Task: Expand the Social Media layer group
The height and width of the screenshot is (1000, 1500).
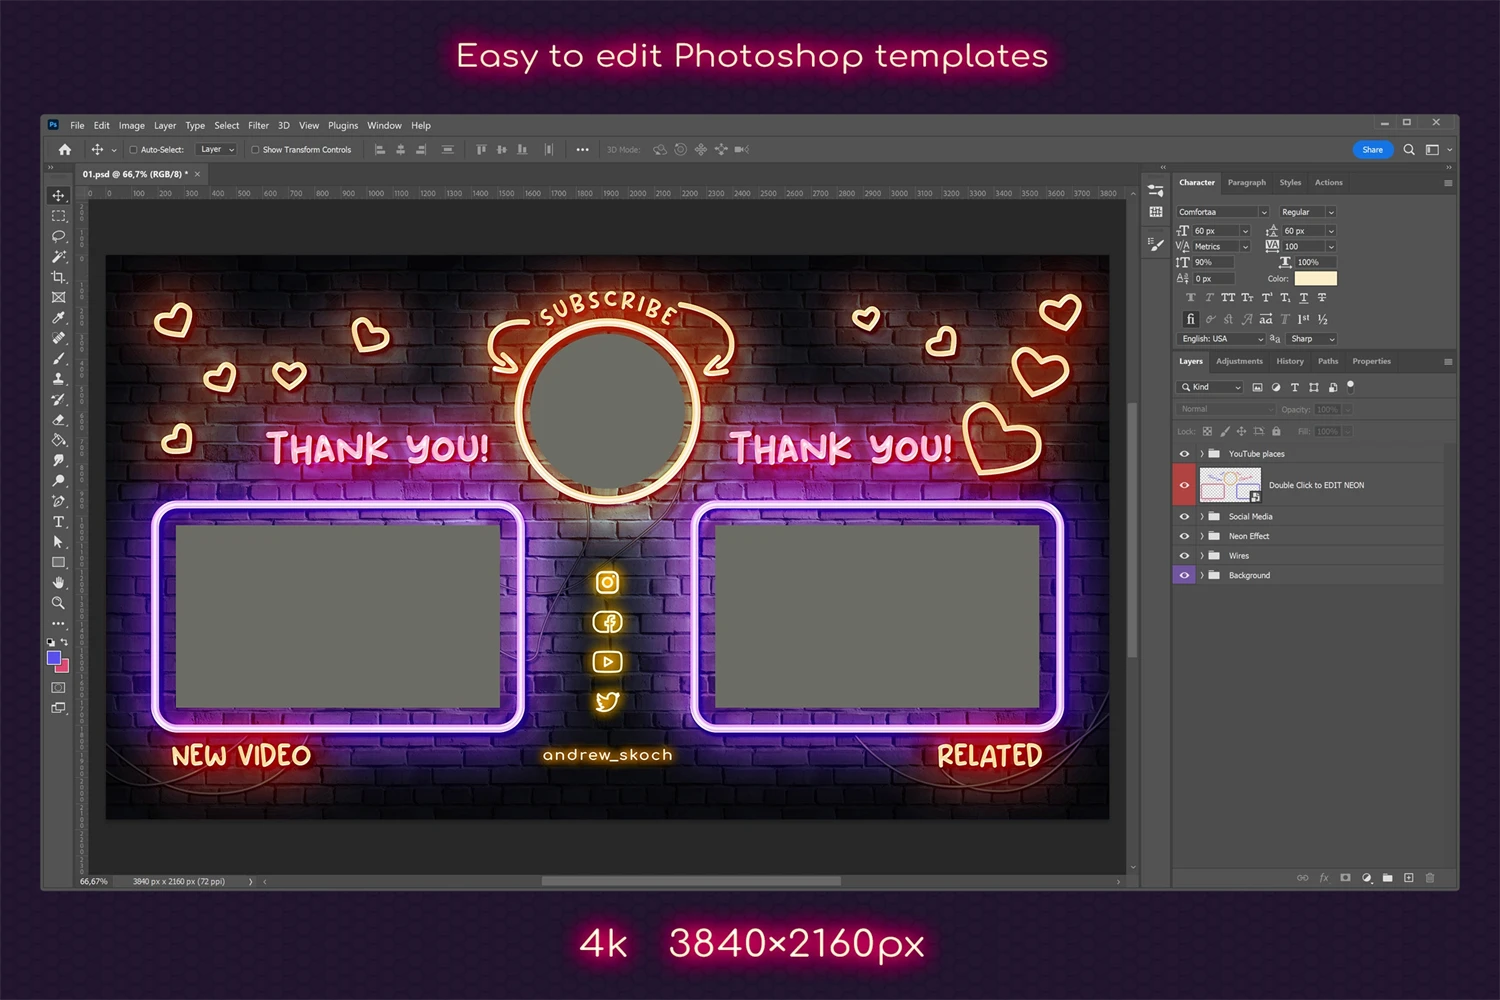Action: click(1202, 517)
